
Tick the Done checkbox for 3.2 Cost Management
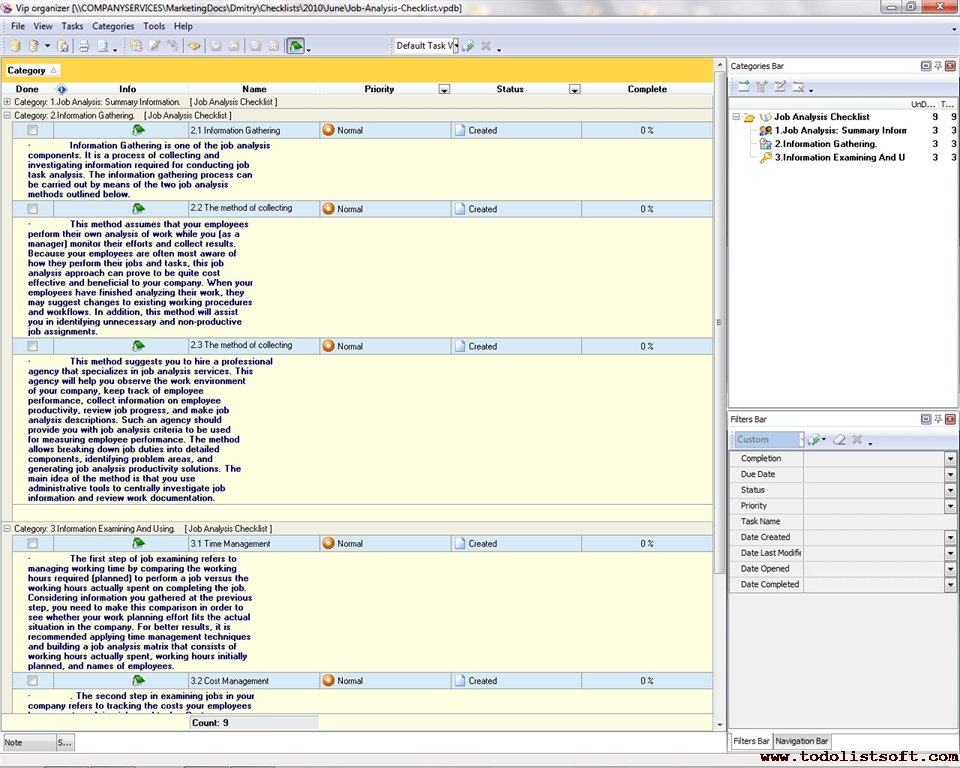tap(33, 681)
